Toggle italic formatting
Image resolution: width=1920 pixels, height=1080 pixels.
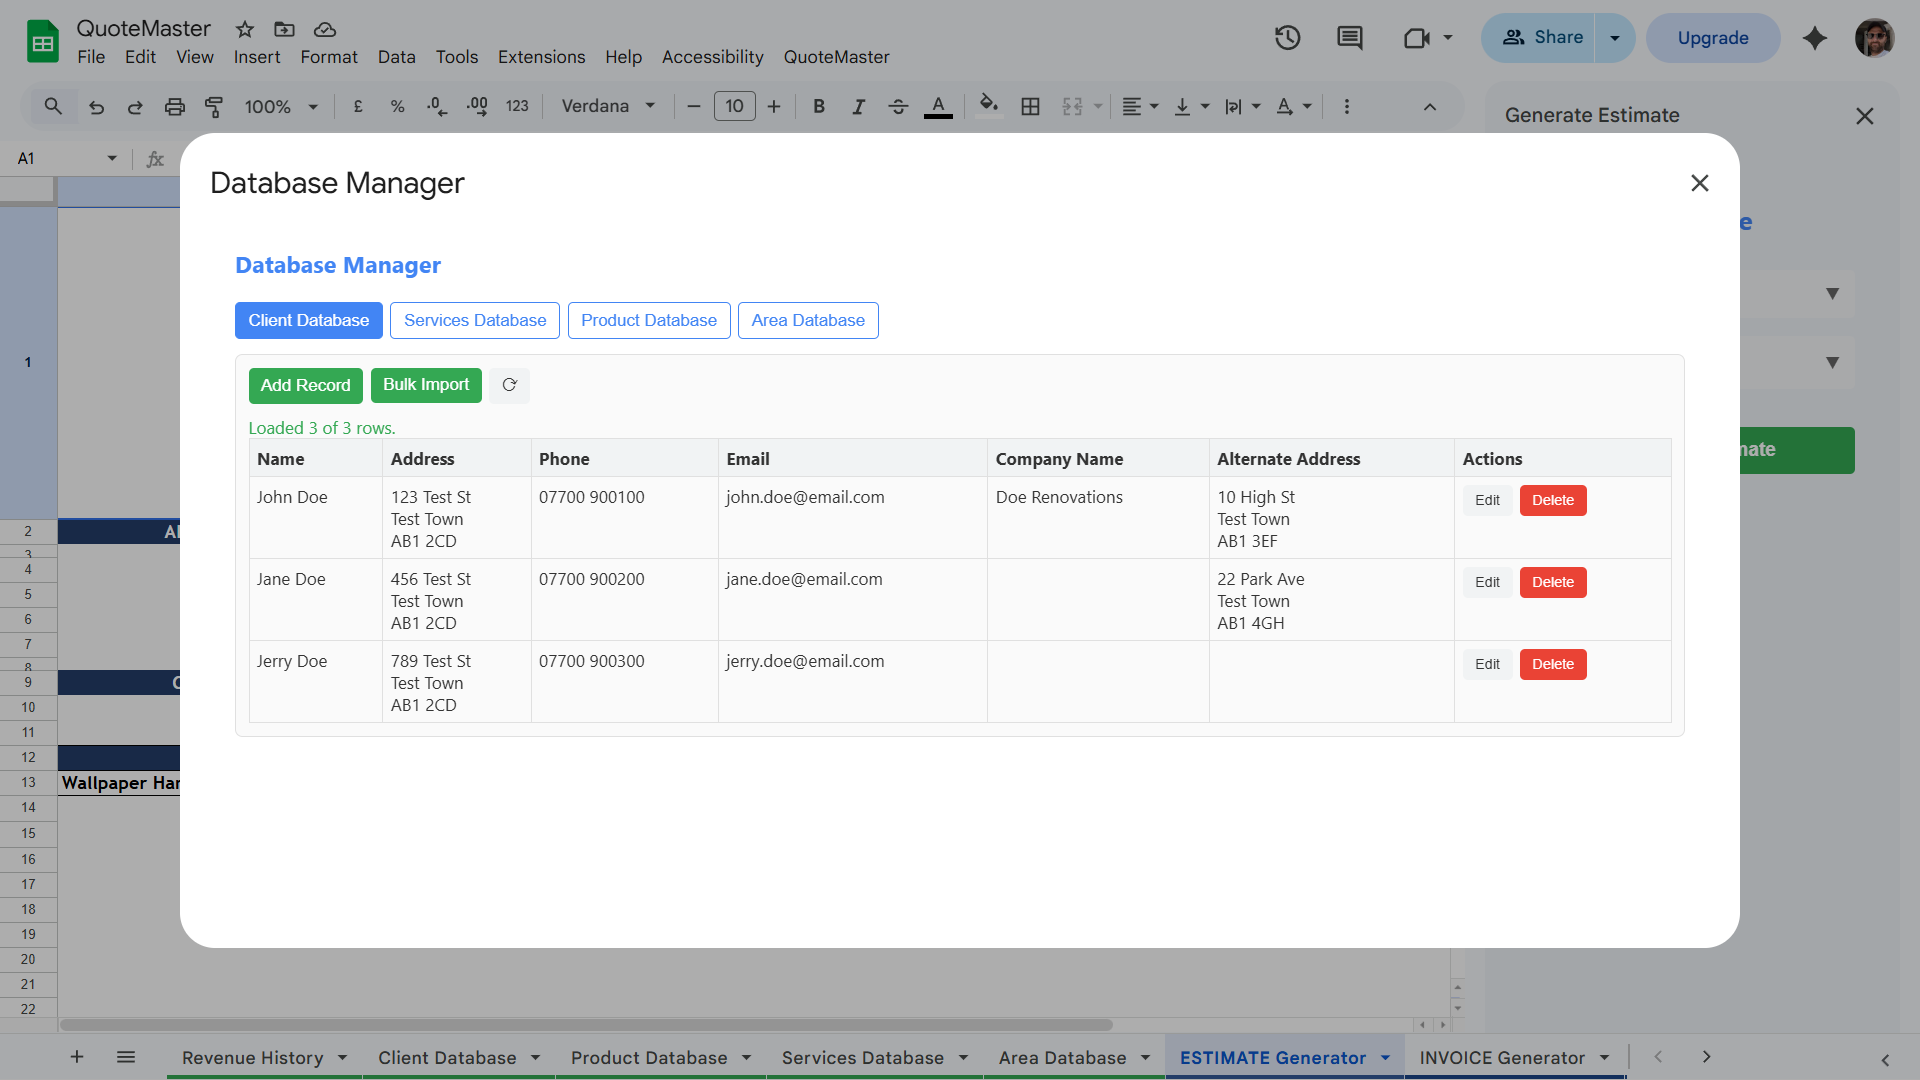858,106
